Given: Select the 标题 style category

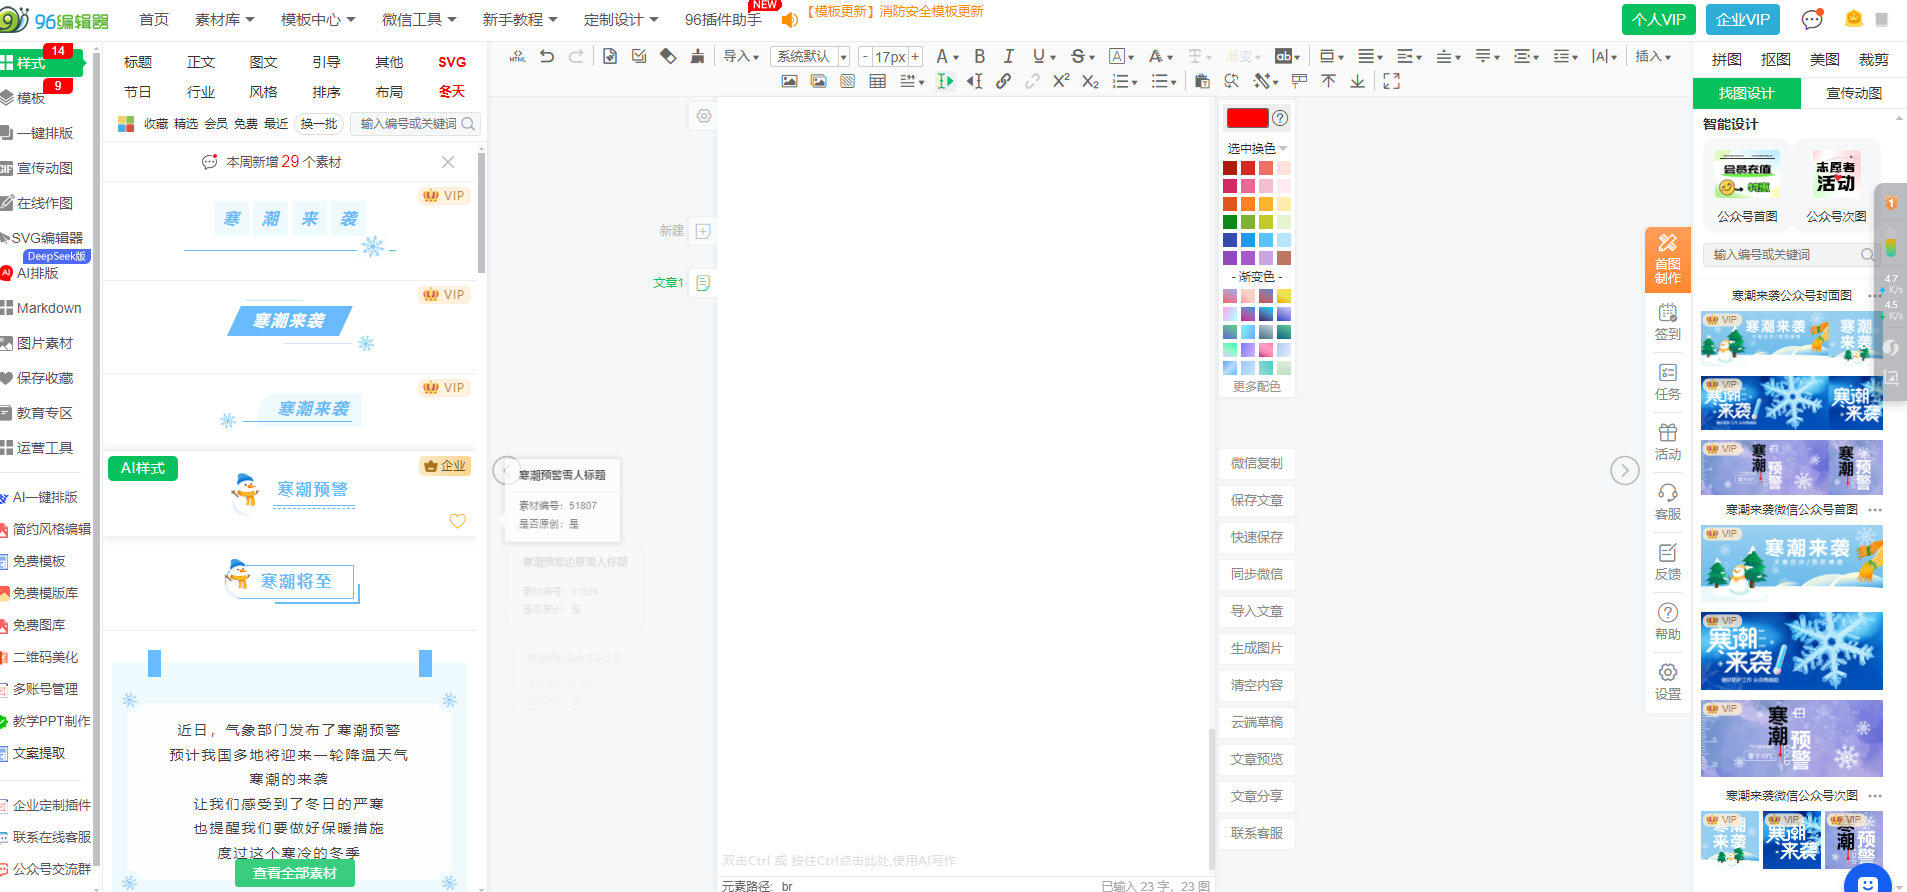Looking at the screenshot, I should point(138,62).
